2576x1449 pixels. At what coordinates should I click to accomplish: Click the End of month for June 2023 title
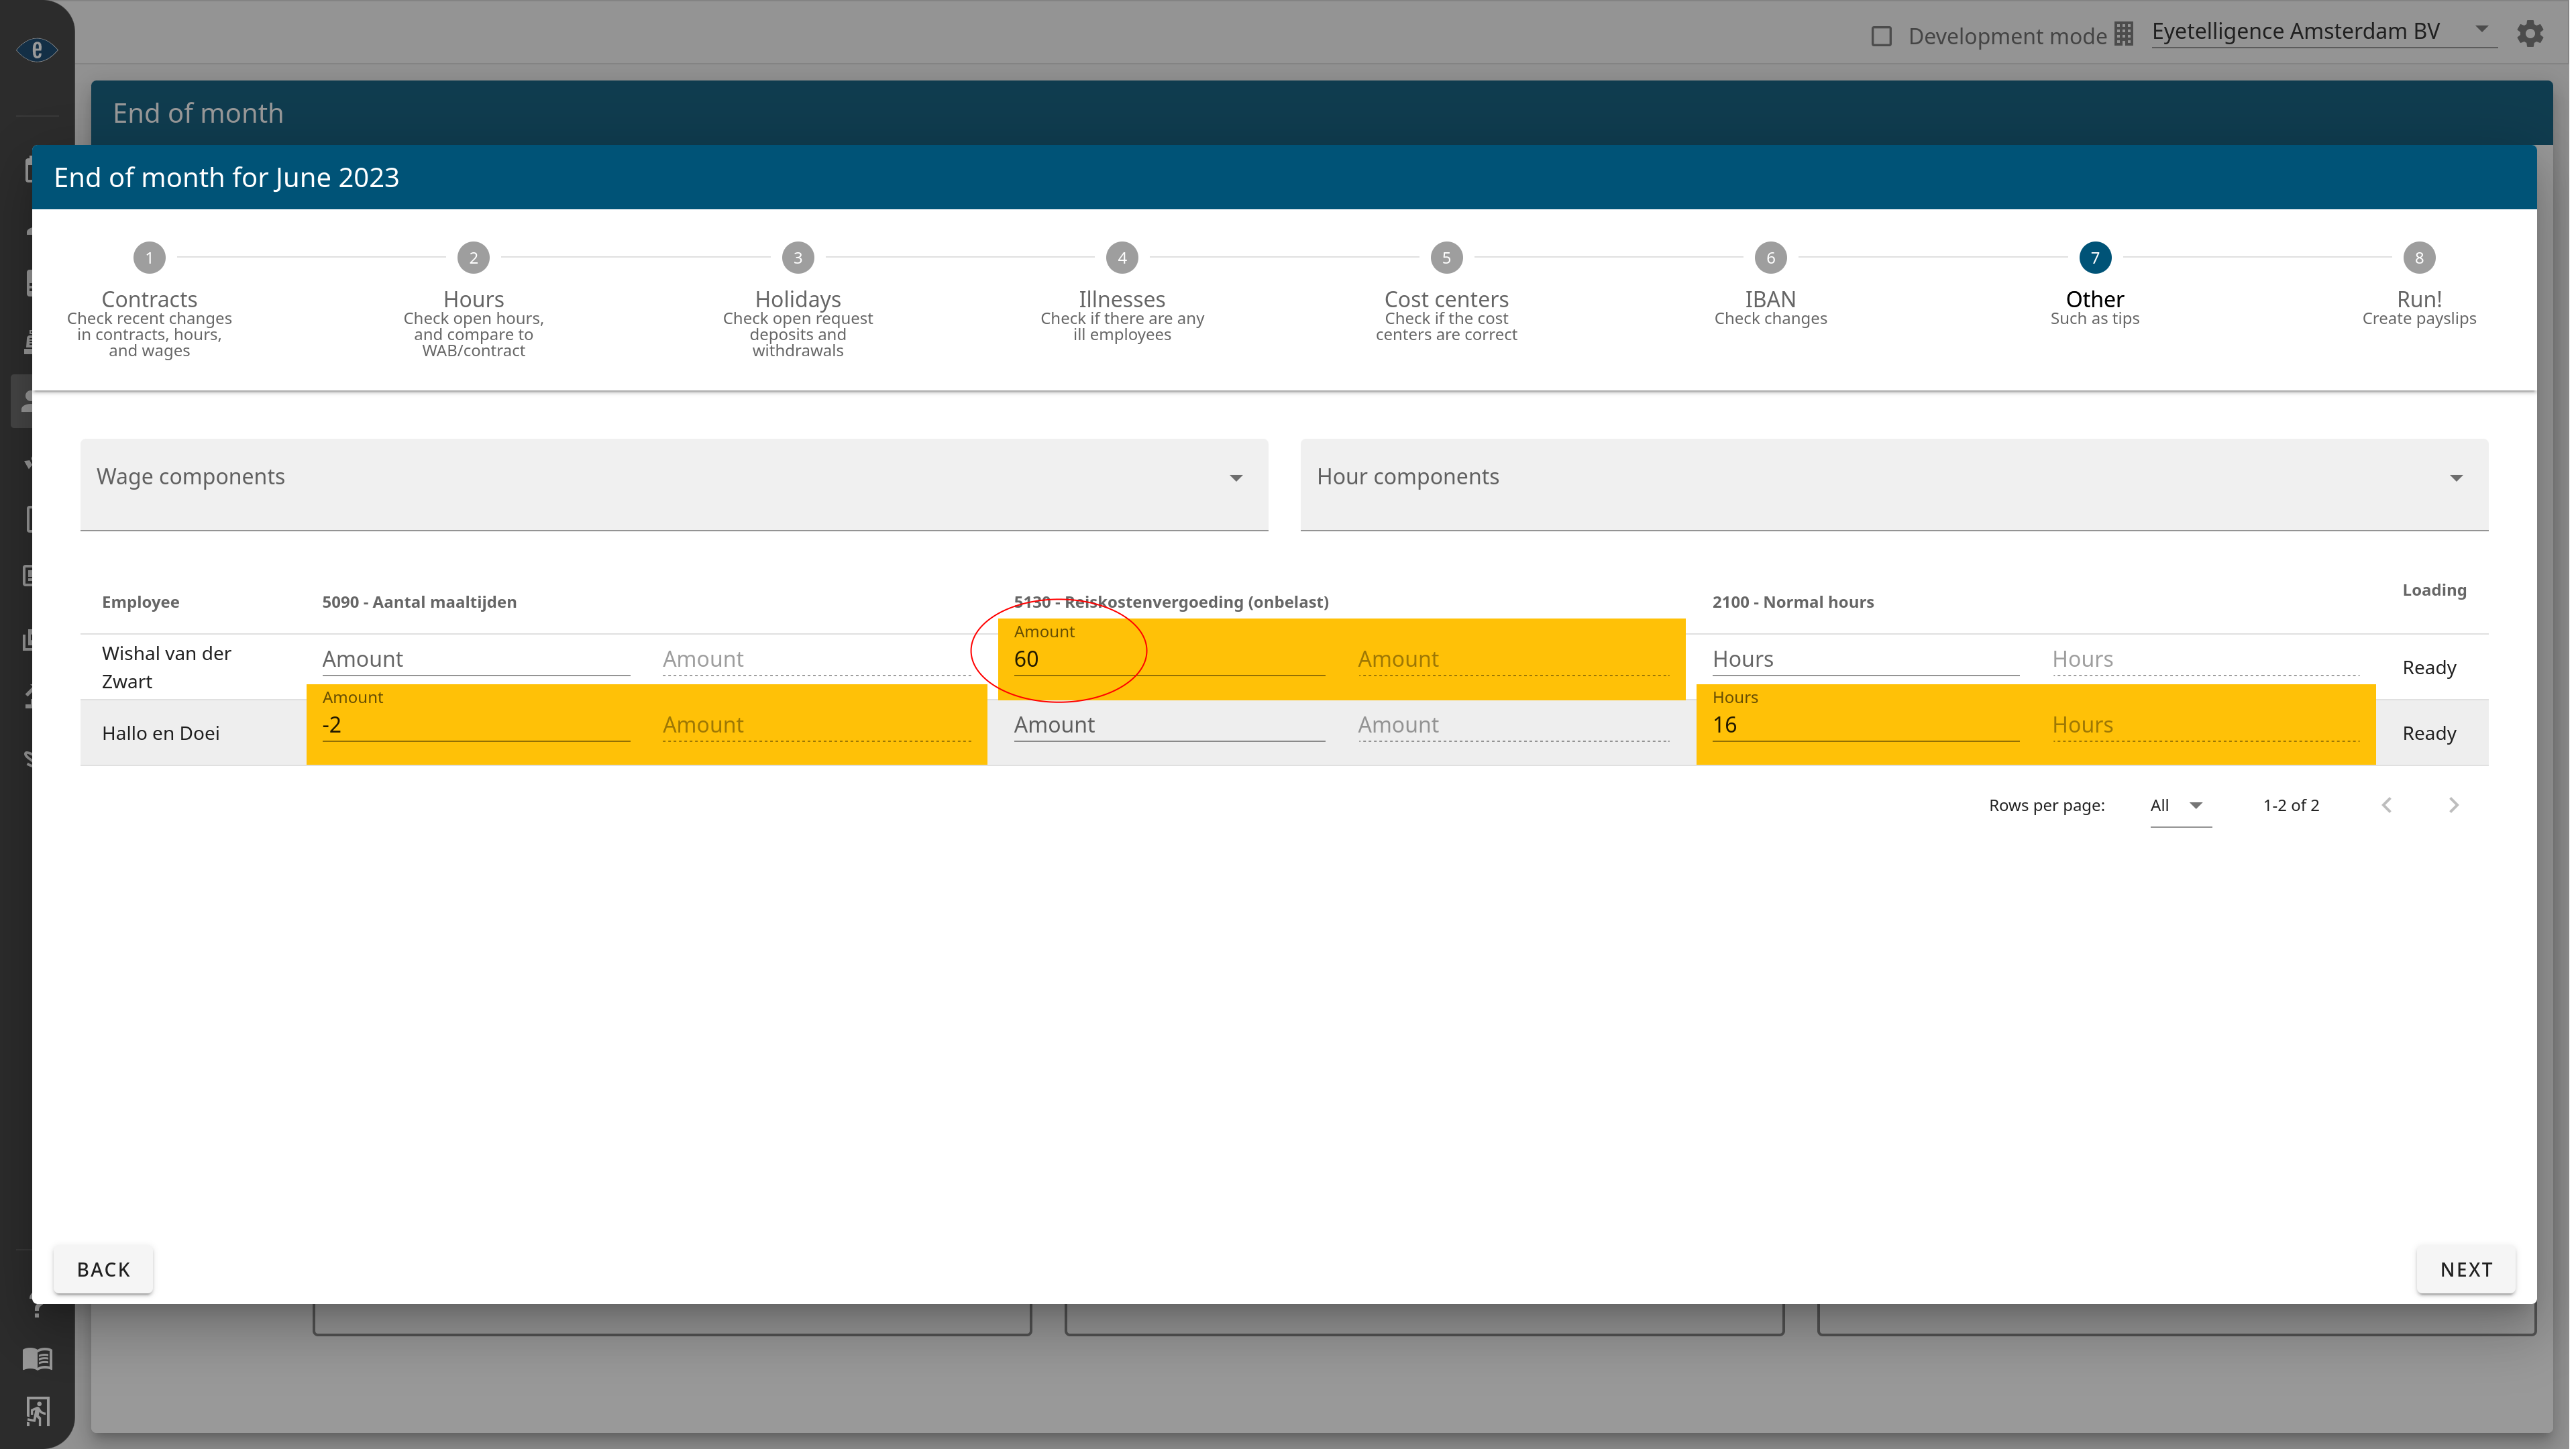226,177
